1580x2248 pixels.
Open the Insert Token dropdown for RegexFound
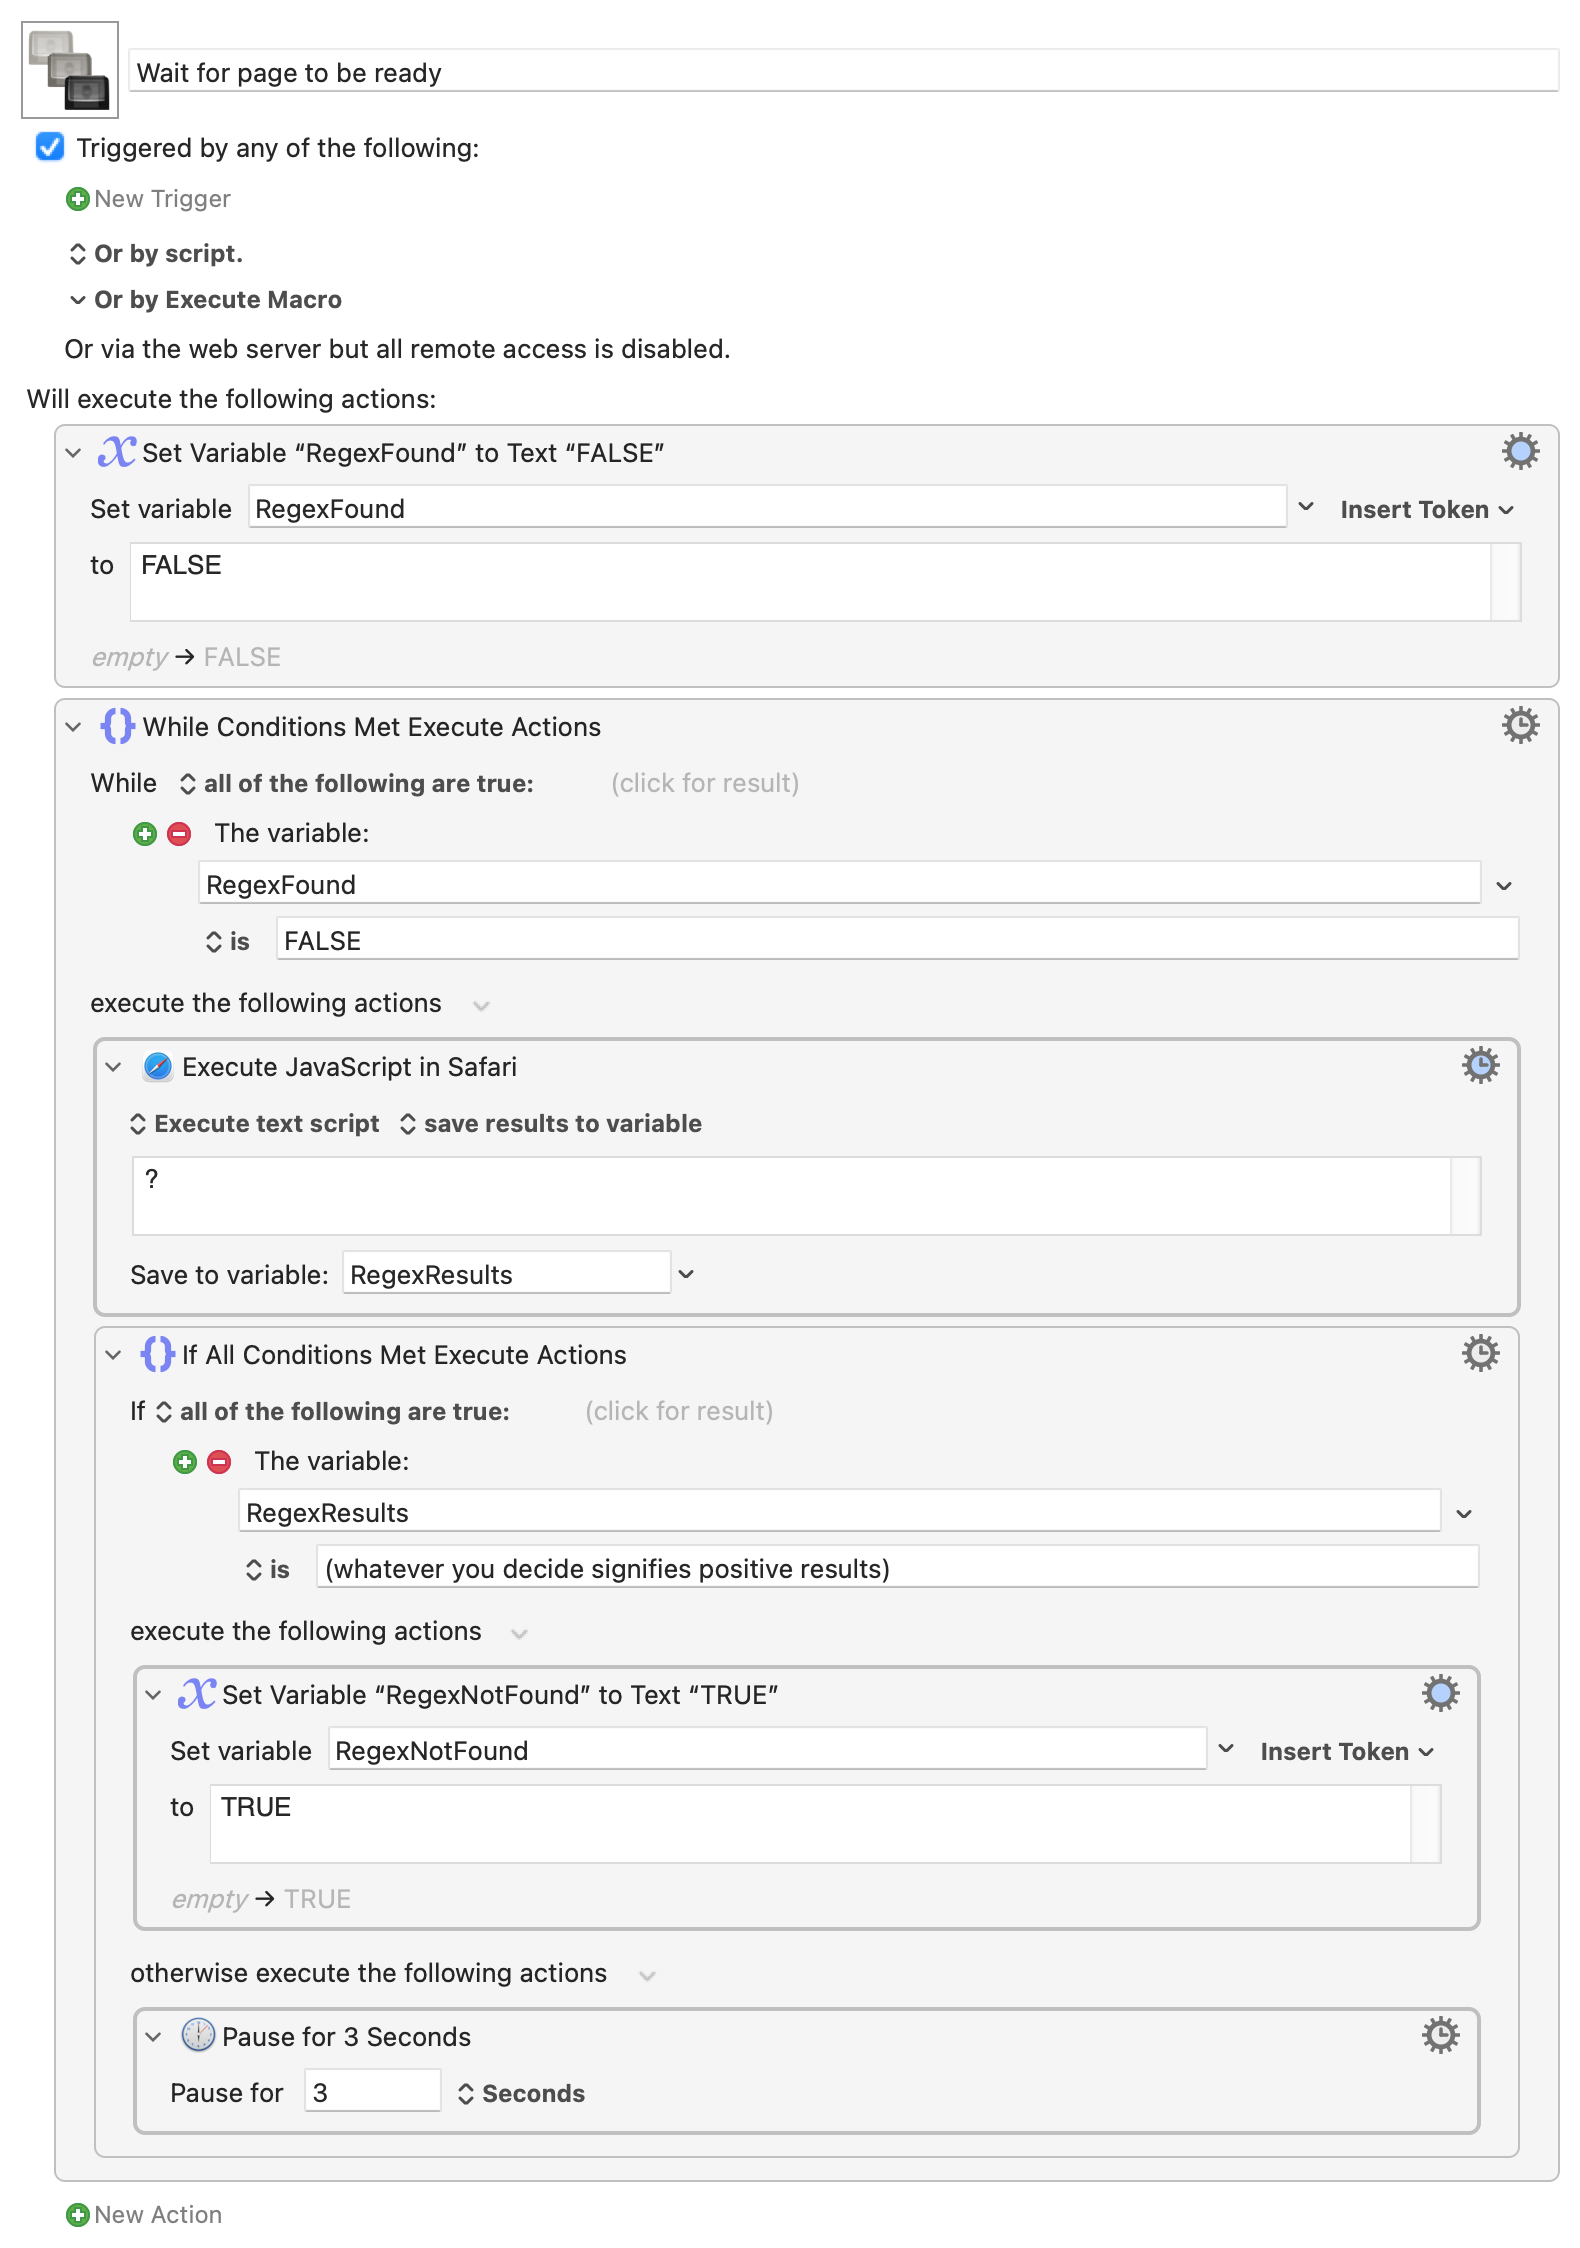1427,510
